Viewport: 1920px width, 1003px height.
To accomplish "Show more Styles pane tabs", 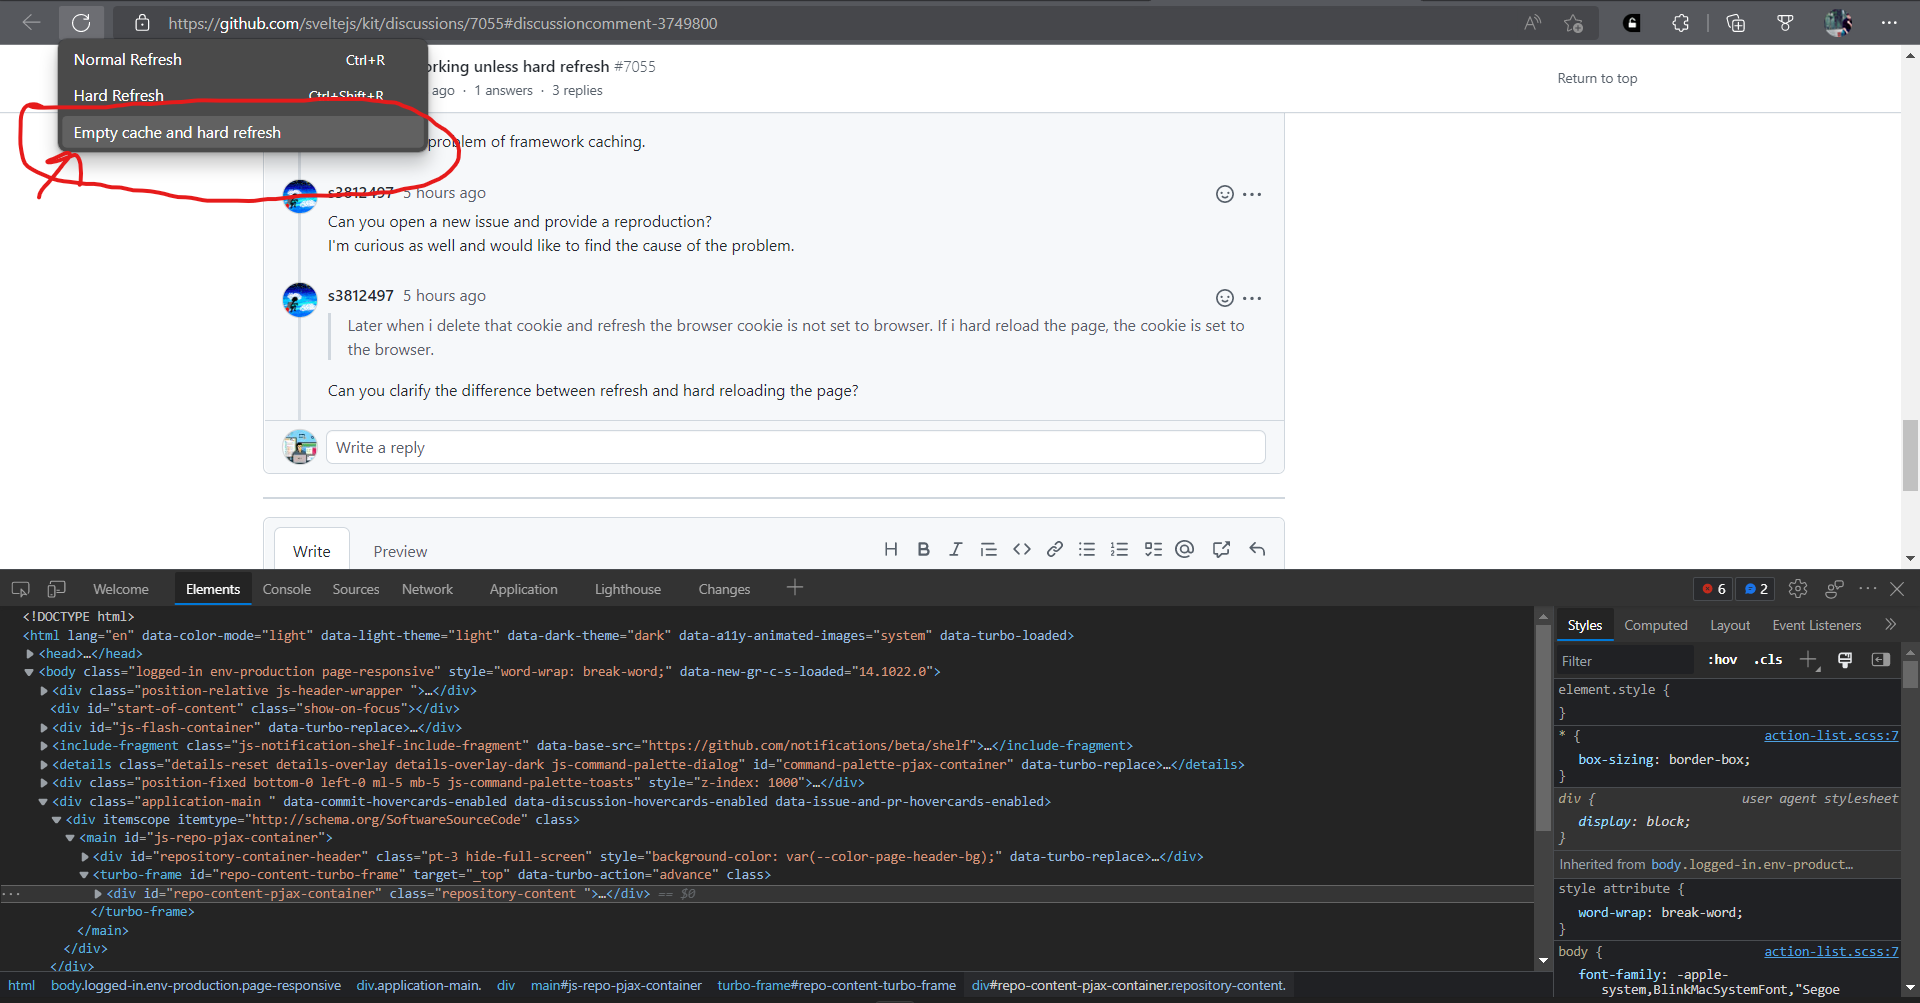I will point(1890,625).
